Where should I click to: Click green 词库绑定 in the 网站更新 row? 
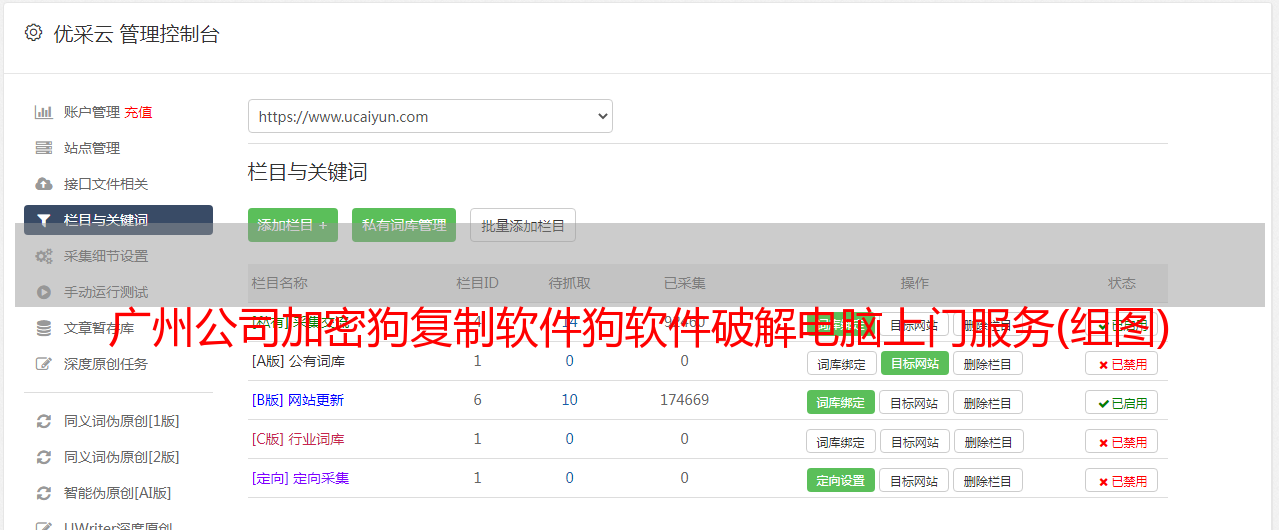pos(841,402)
